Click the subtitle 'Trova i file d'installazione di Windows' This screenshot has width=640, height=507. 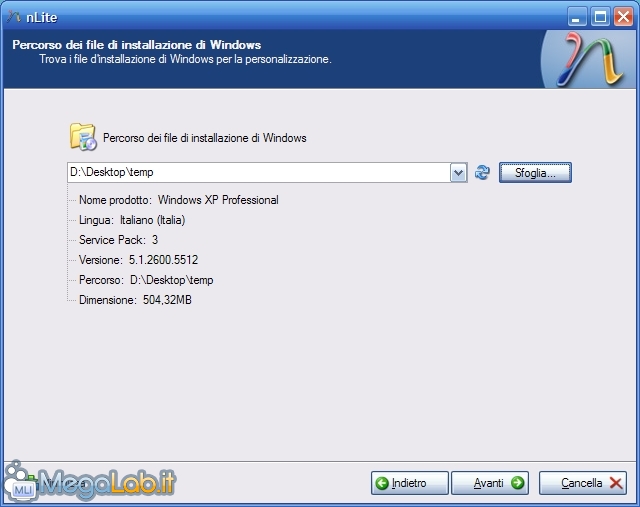point(185,59)
